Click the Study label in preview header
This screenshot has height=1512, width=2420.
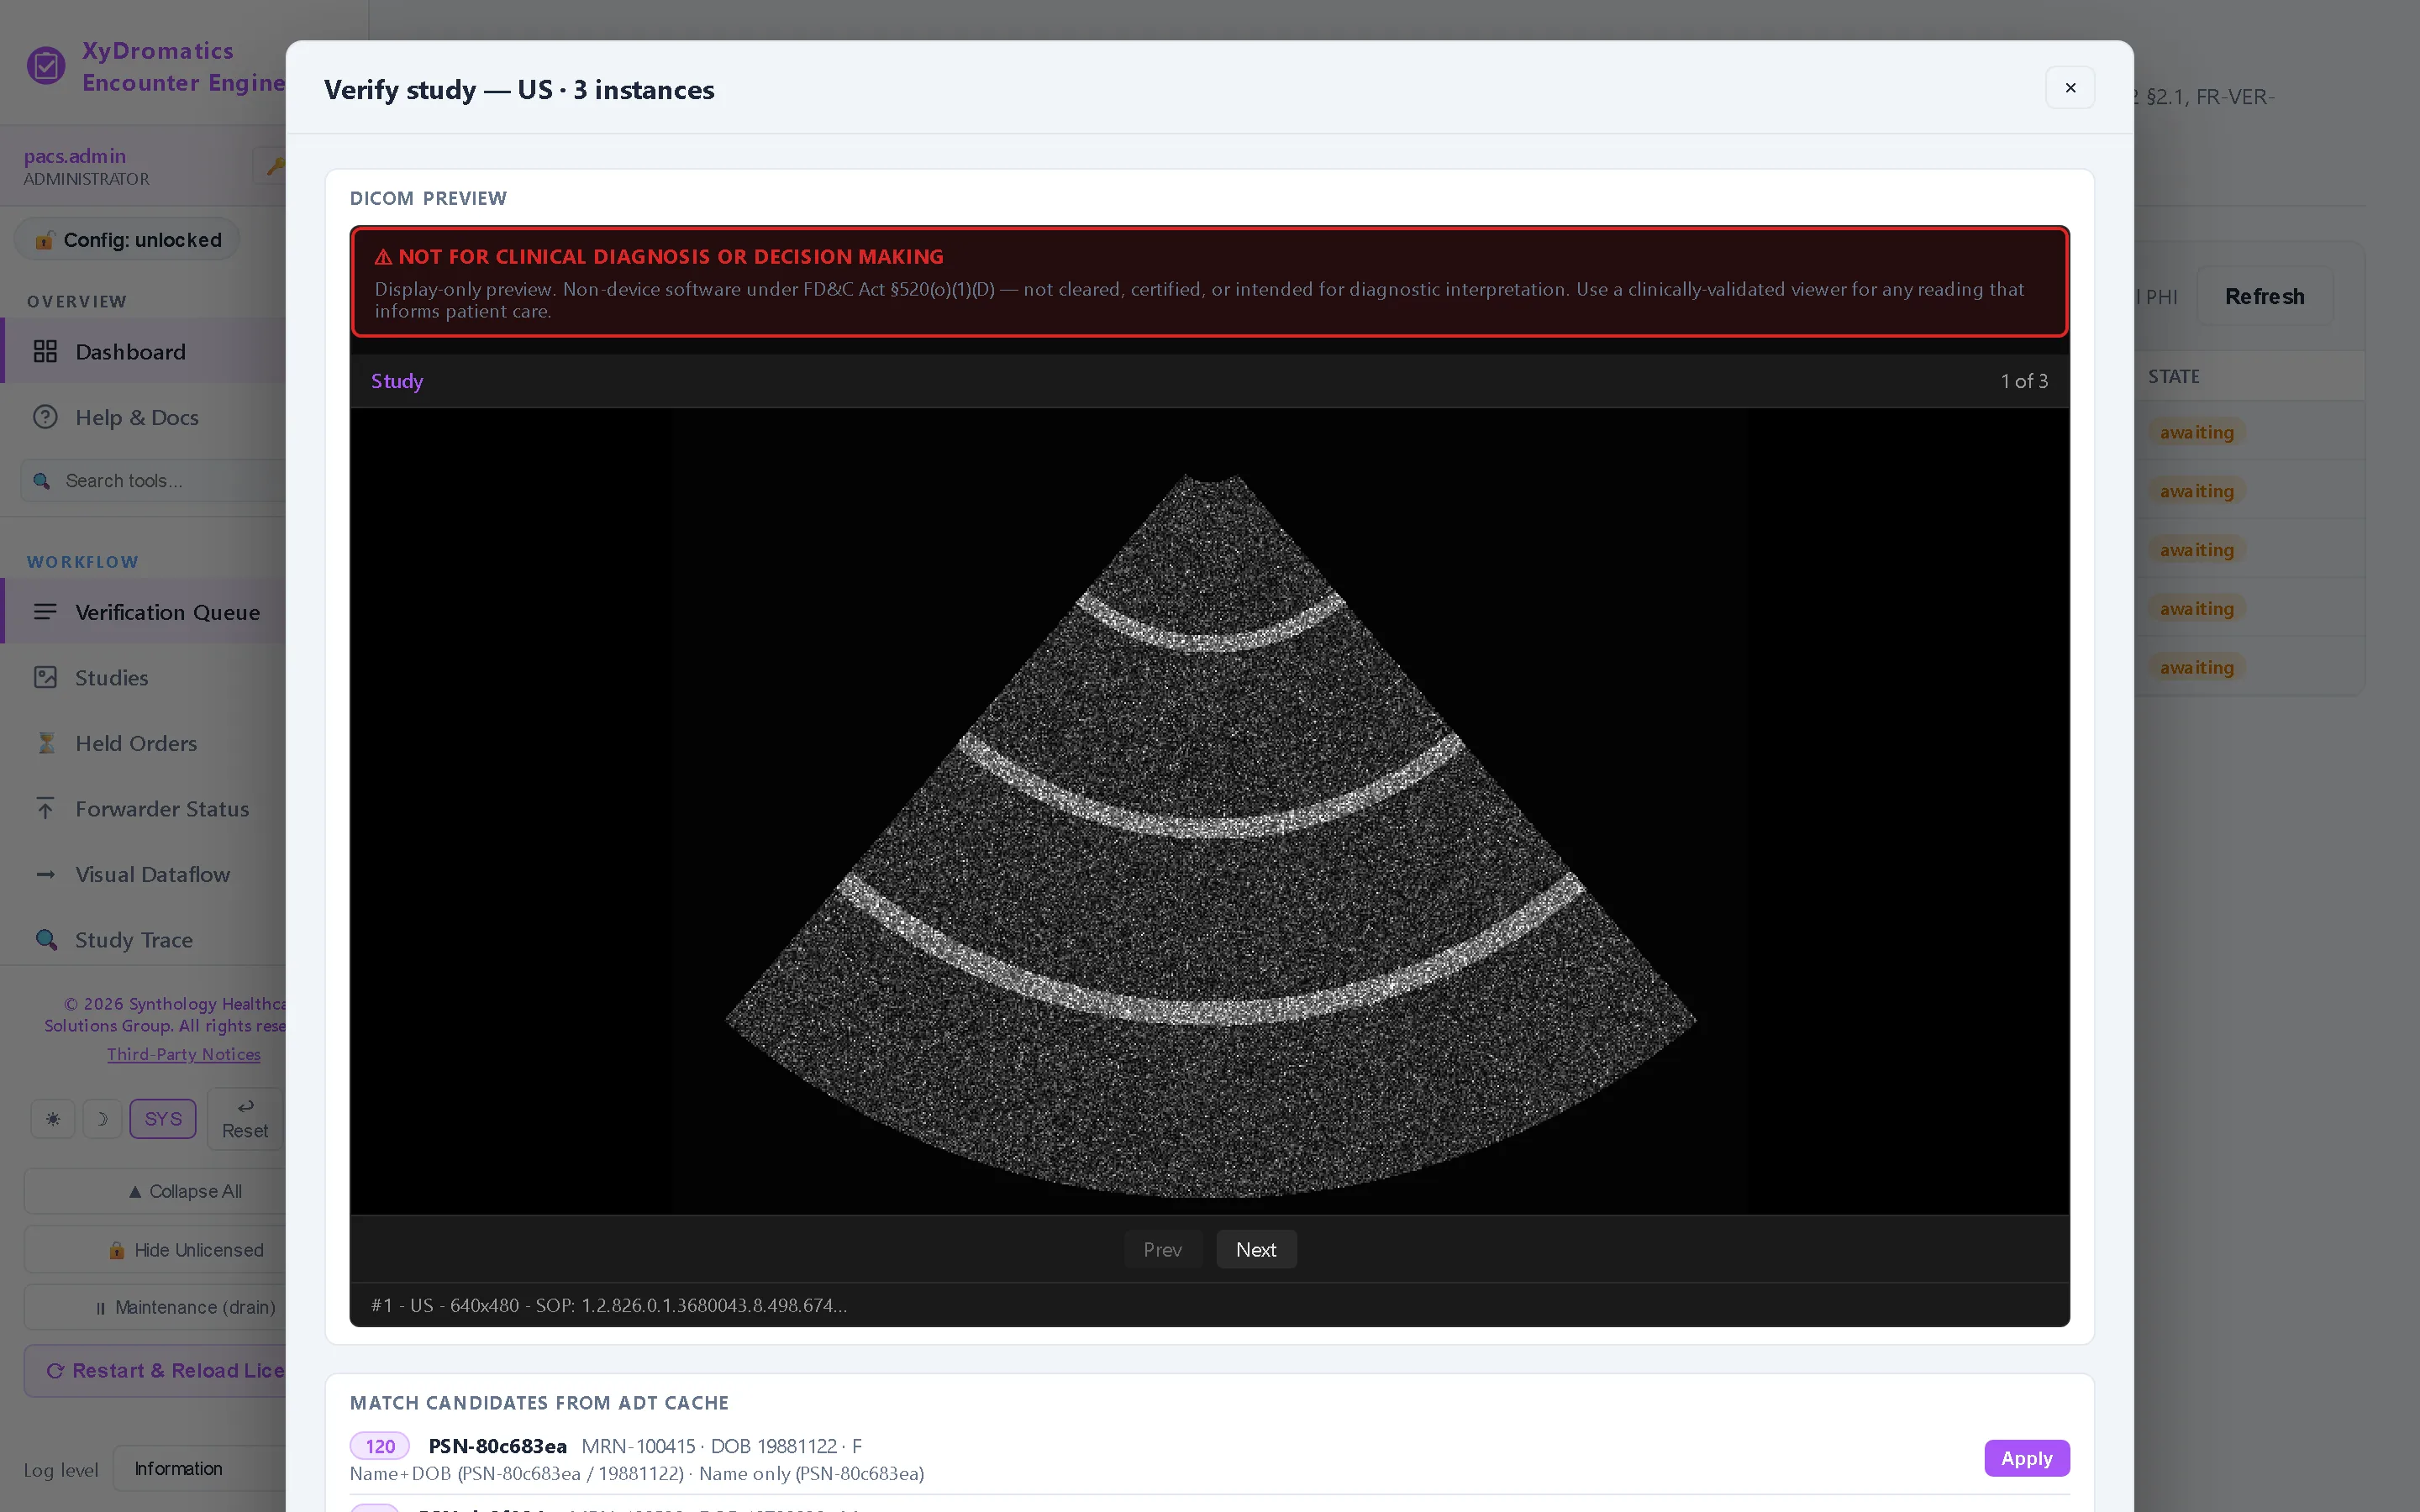(x=397, y=381)
